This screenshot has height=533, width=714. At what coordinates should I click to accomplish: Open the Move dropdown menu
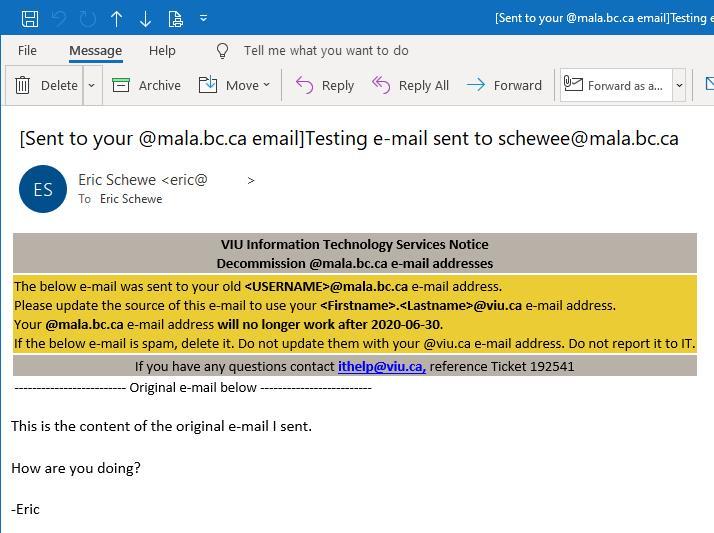coord(235,85)
